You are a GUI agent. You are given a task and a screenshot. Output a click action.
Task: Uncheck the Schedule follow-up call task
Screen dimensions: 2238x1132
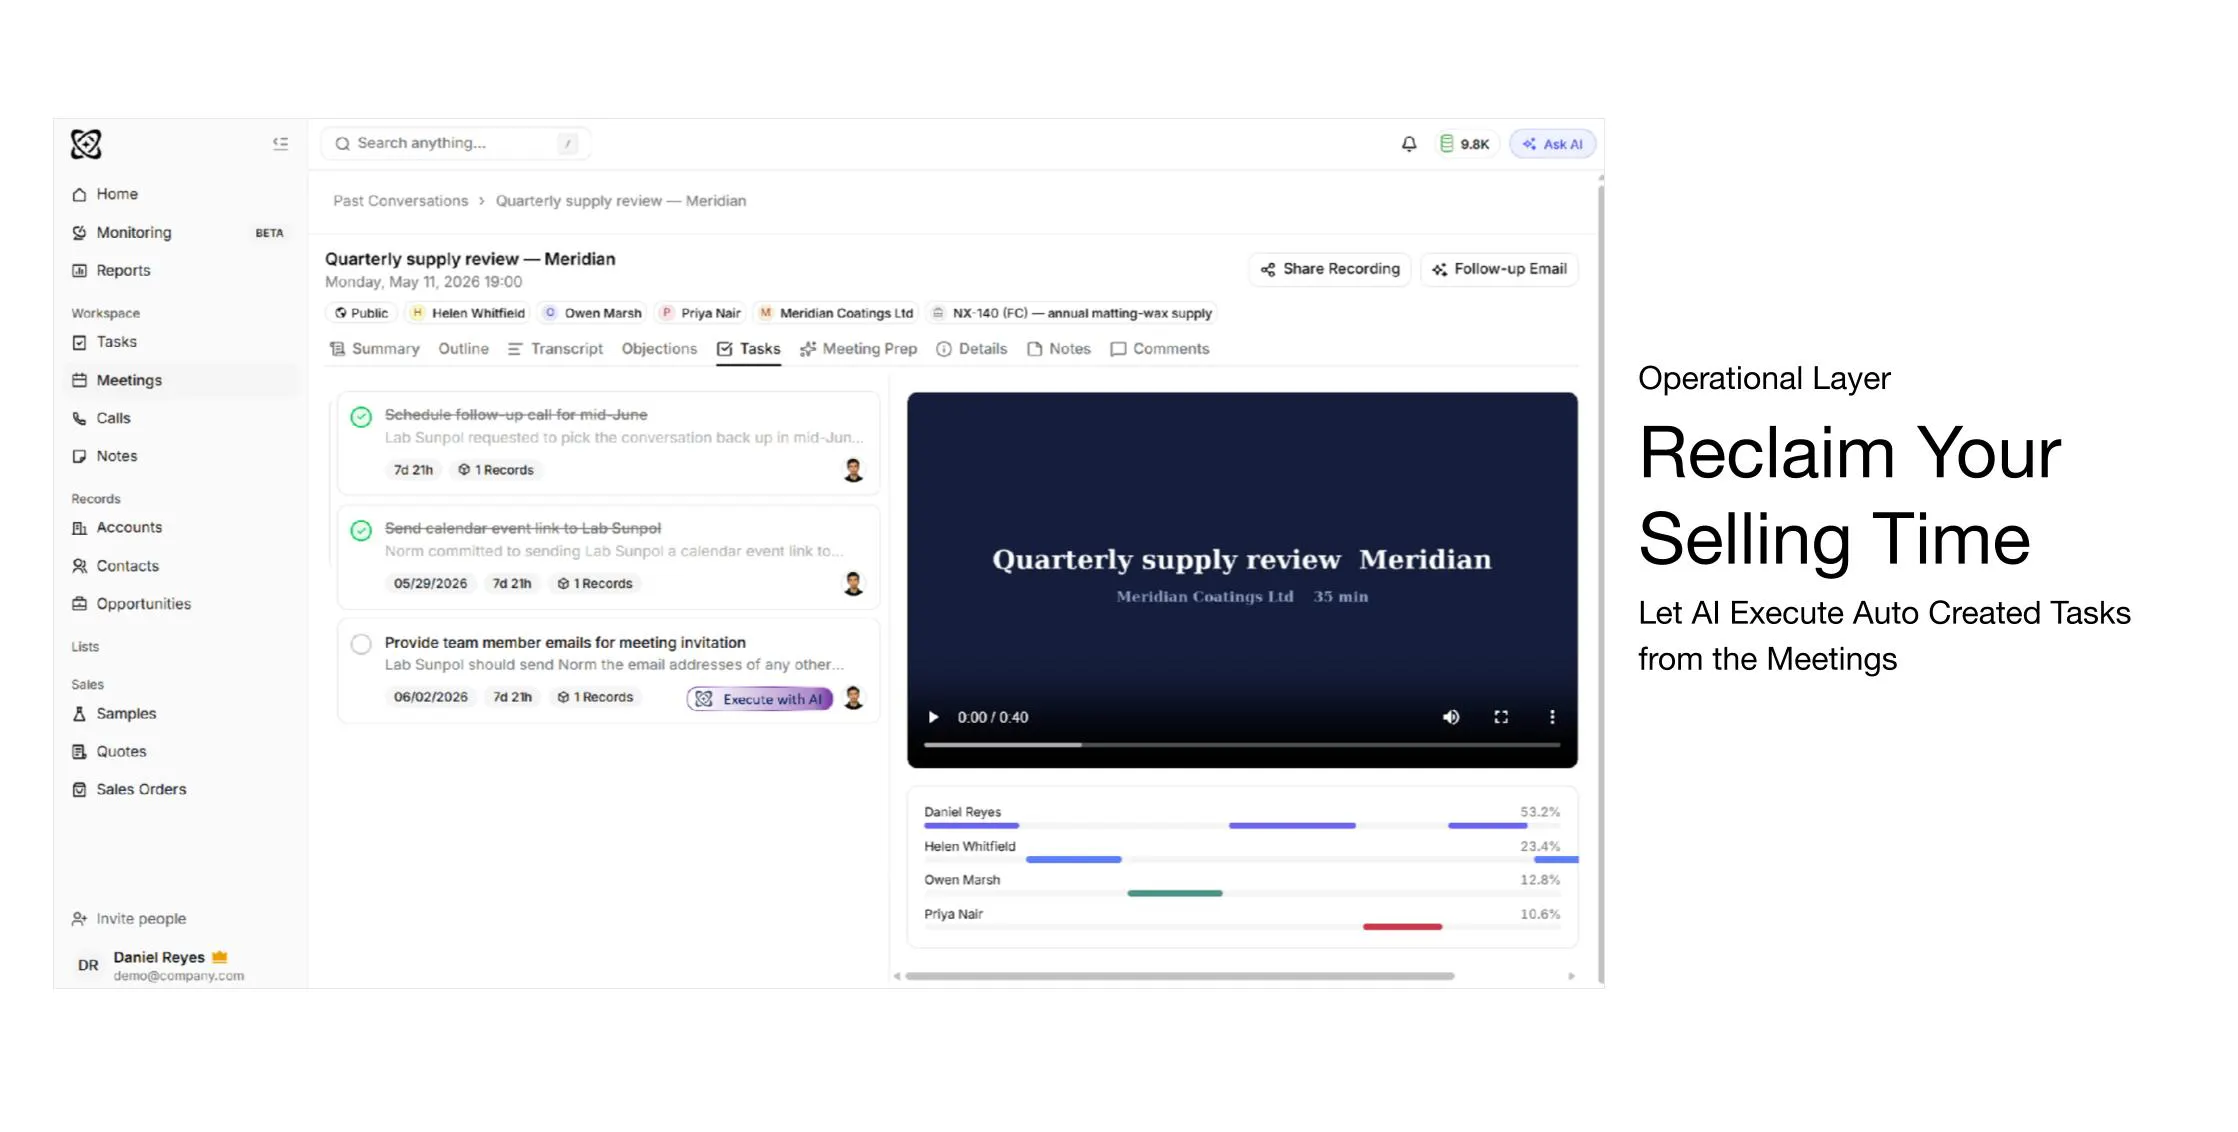(x=361, y=416)
